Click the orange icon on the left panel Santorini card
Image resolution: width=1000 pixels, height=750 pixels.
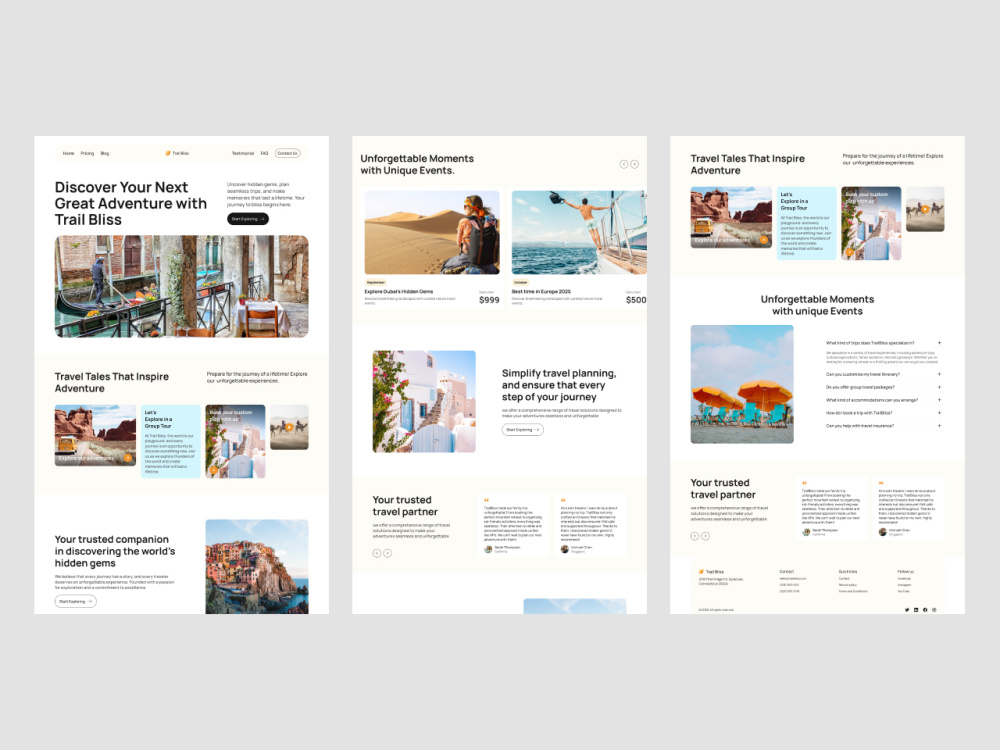tap(214, 471)
